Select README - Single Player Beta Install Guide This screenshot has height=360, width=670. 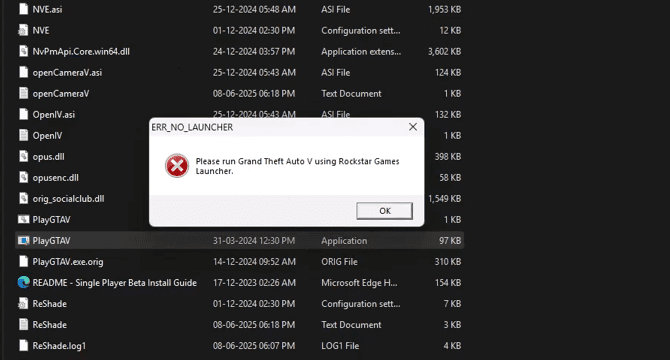click(115, 283)
